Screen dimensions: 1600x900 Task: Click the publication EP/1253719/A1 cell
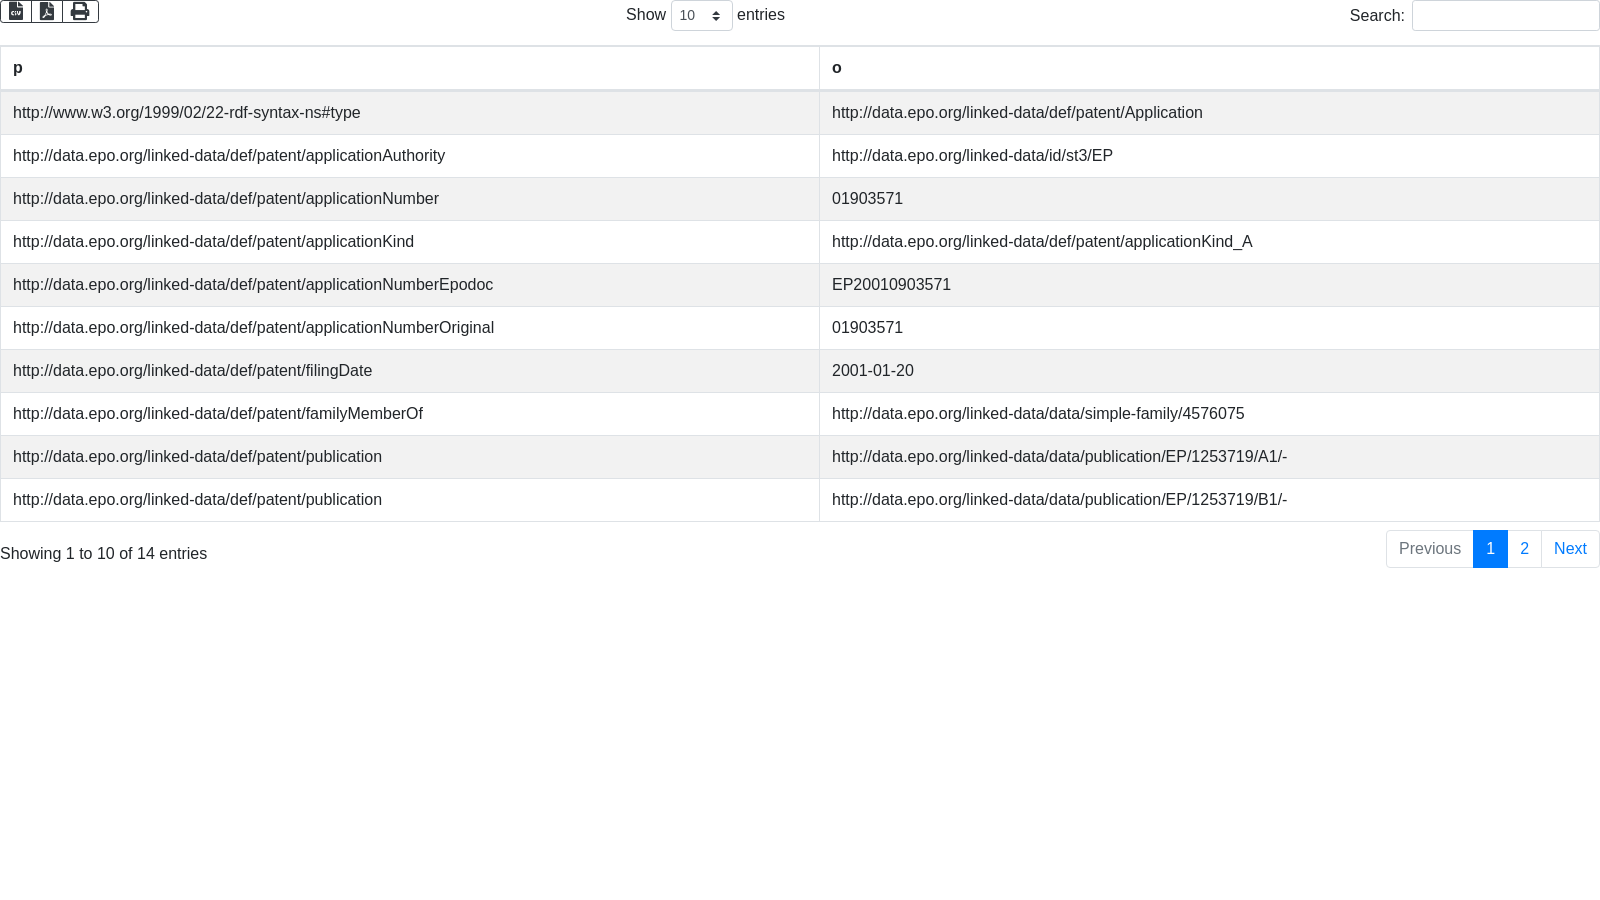[1059, 457]
